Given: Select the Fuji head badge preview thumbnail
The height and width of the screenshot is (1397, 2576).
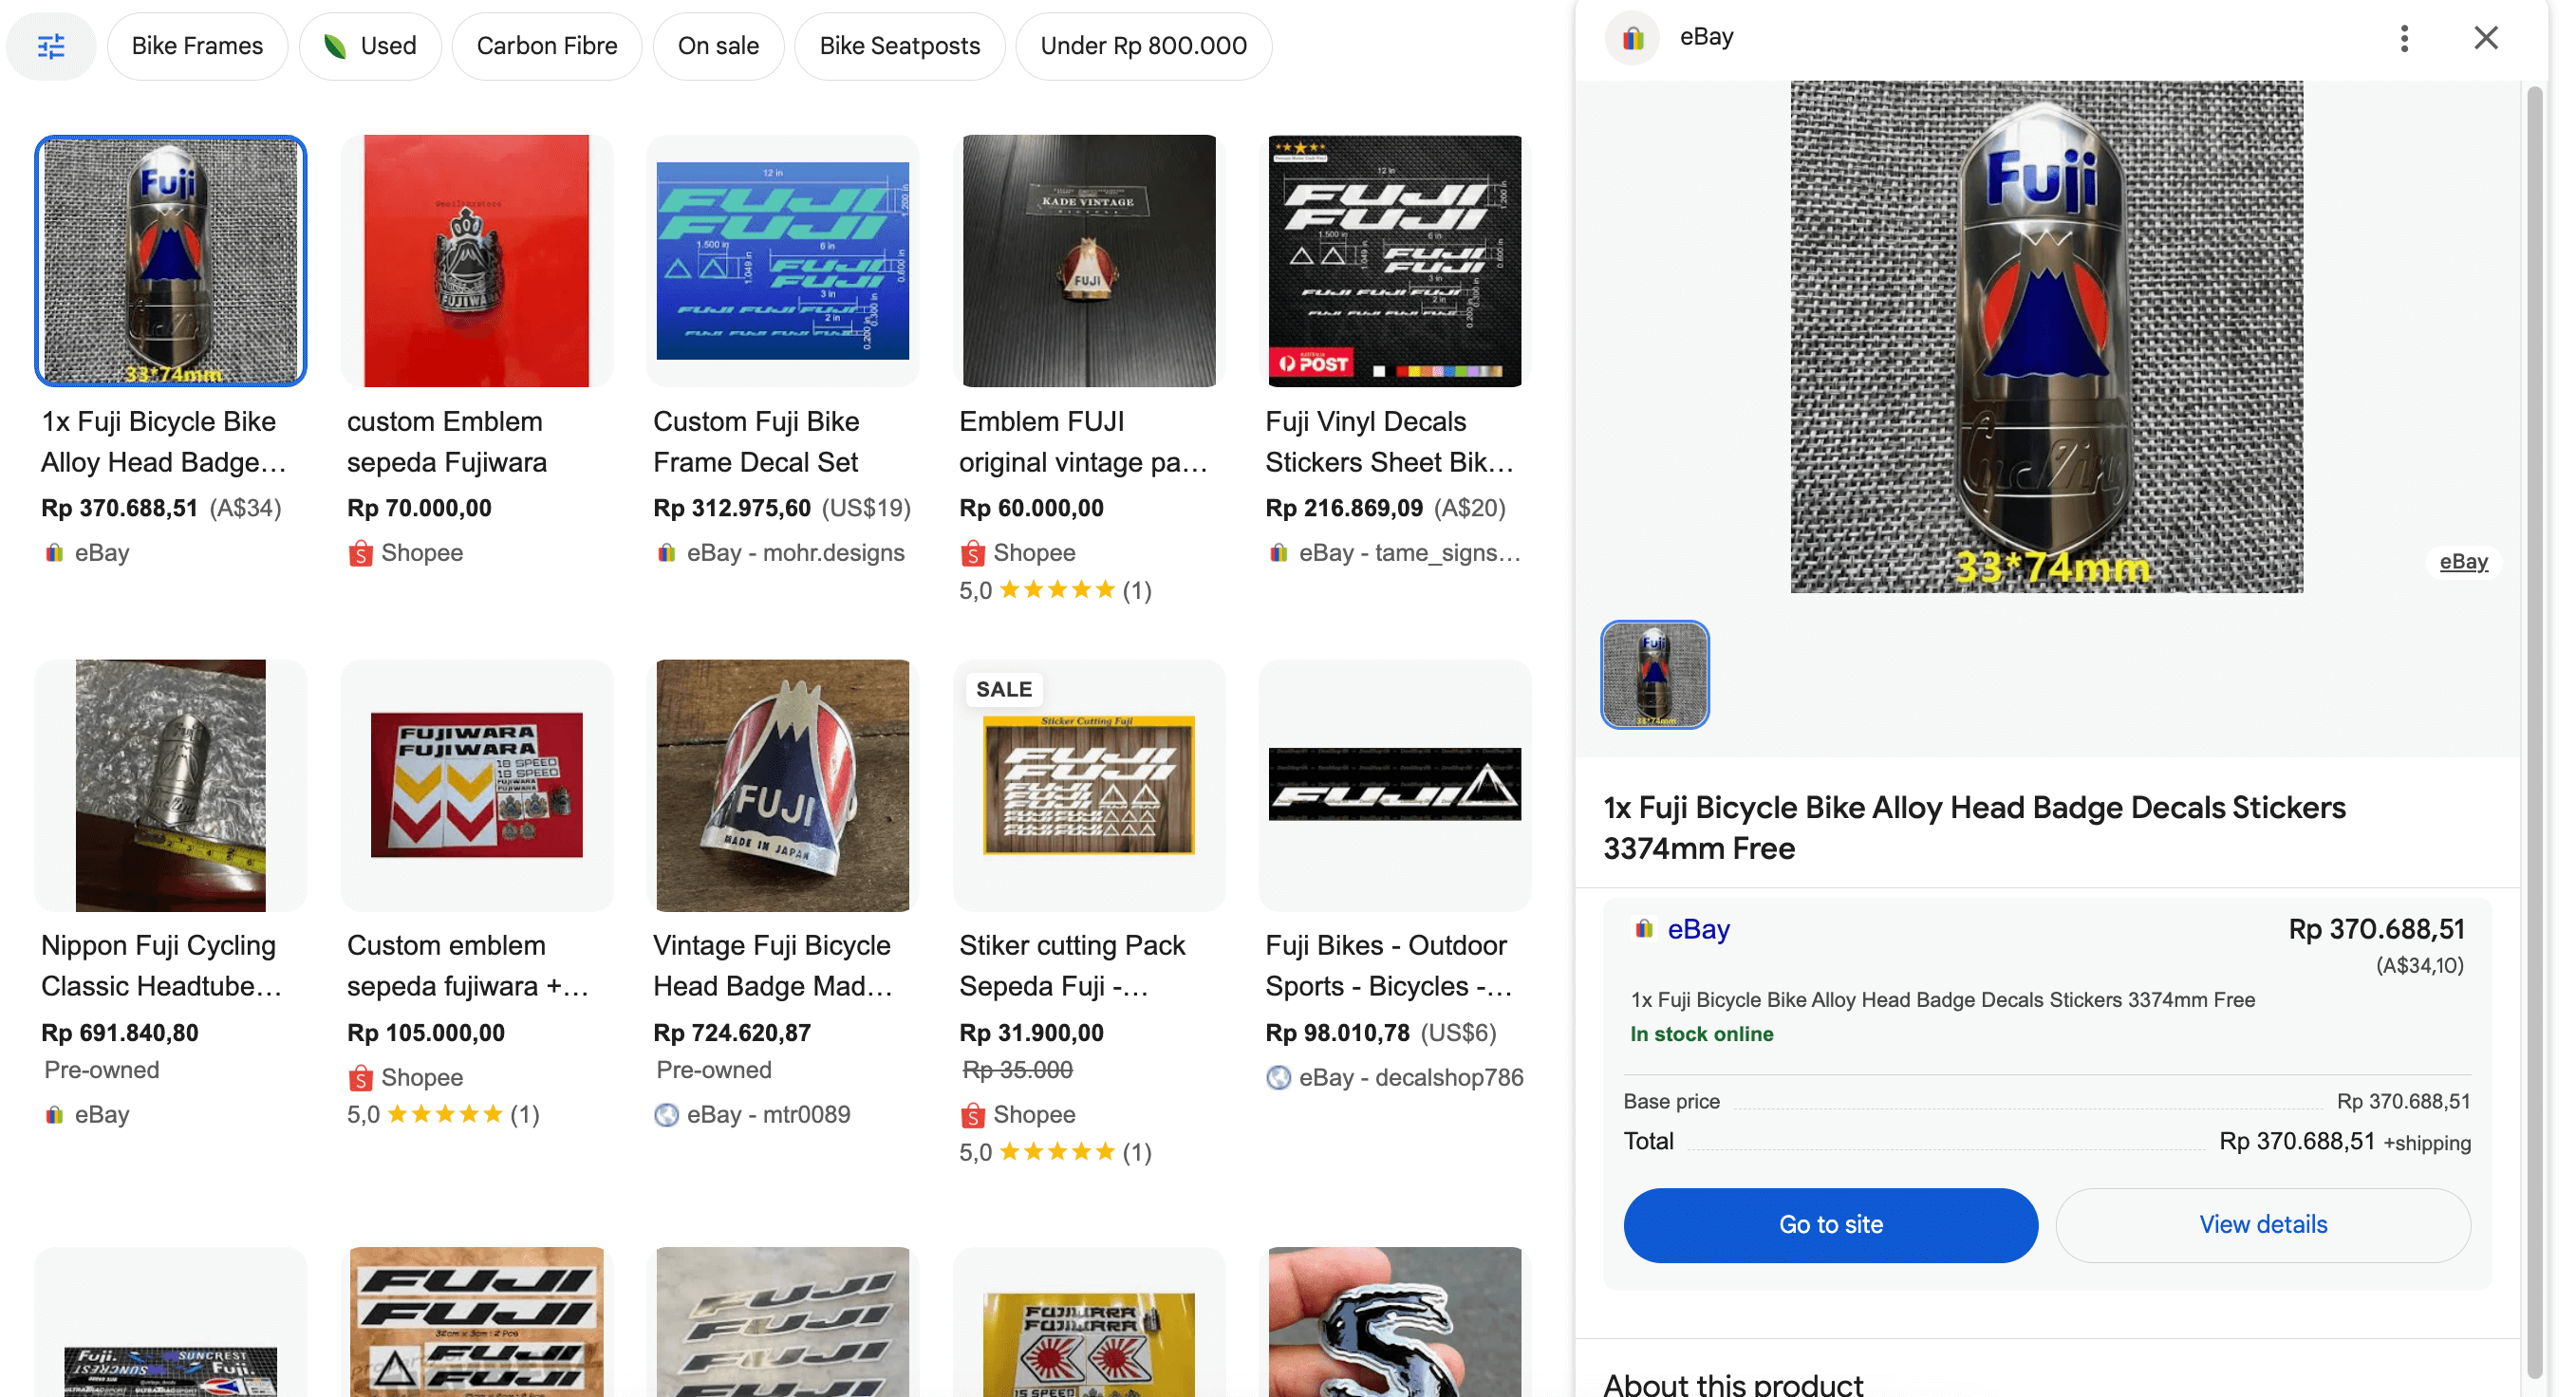Looking at the screenshot, I should [x=1654, y=674].
